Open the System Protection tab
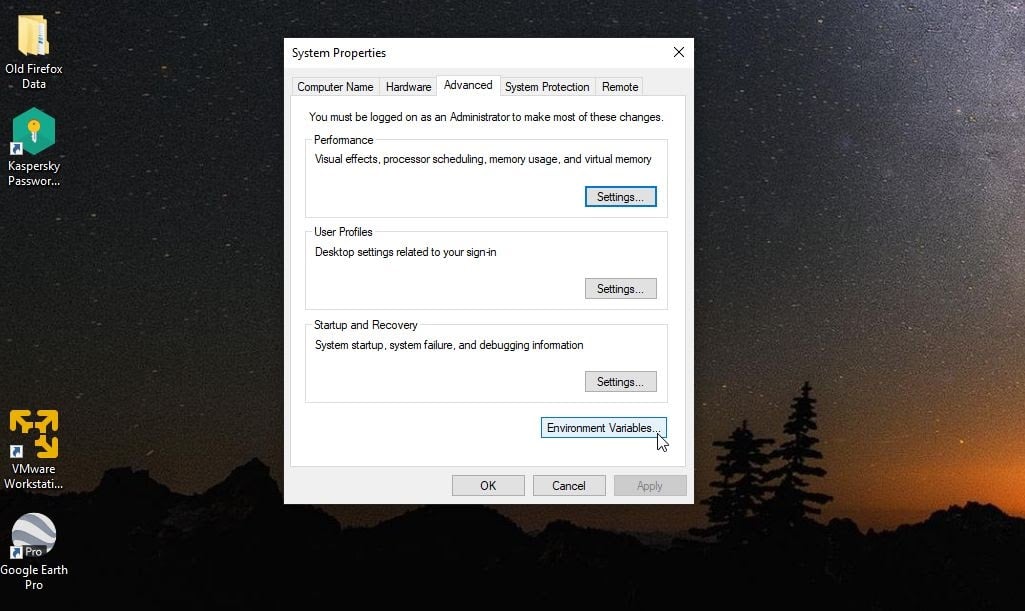 [547, 86]
